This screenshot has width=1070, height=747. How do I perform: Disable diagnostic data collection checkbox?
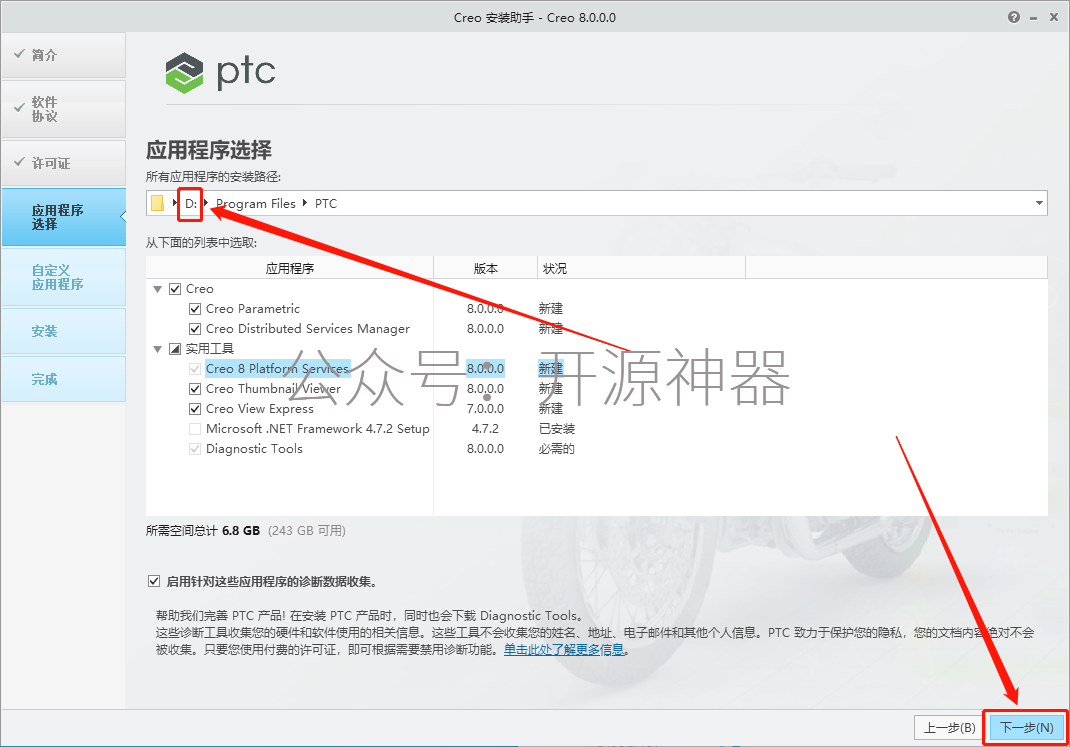tap(154, 581)
